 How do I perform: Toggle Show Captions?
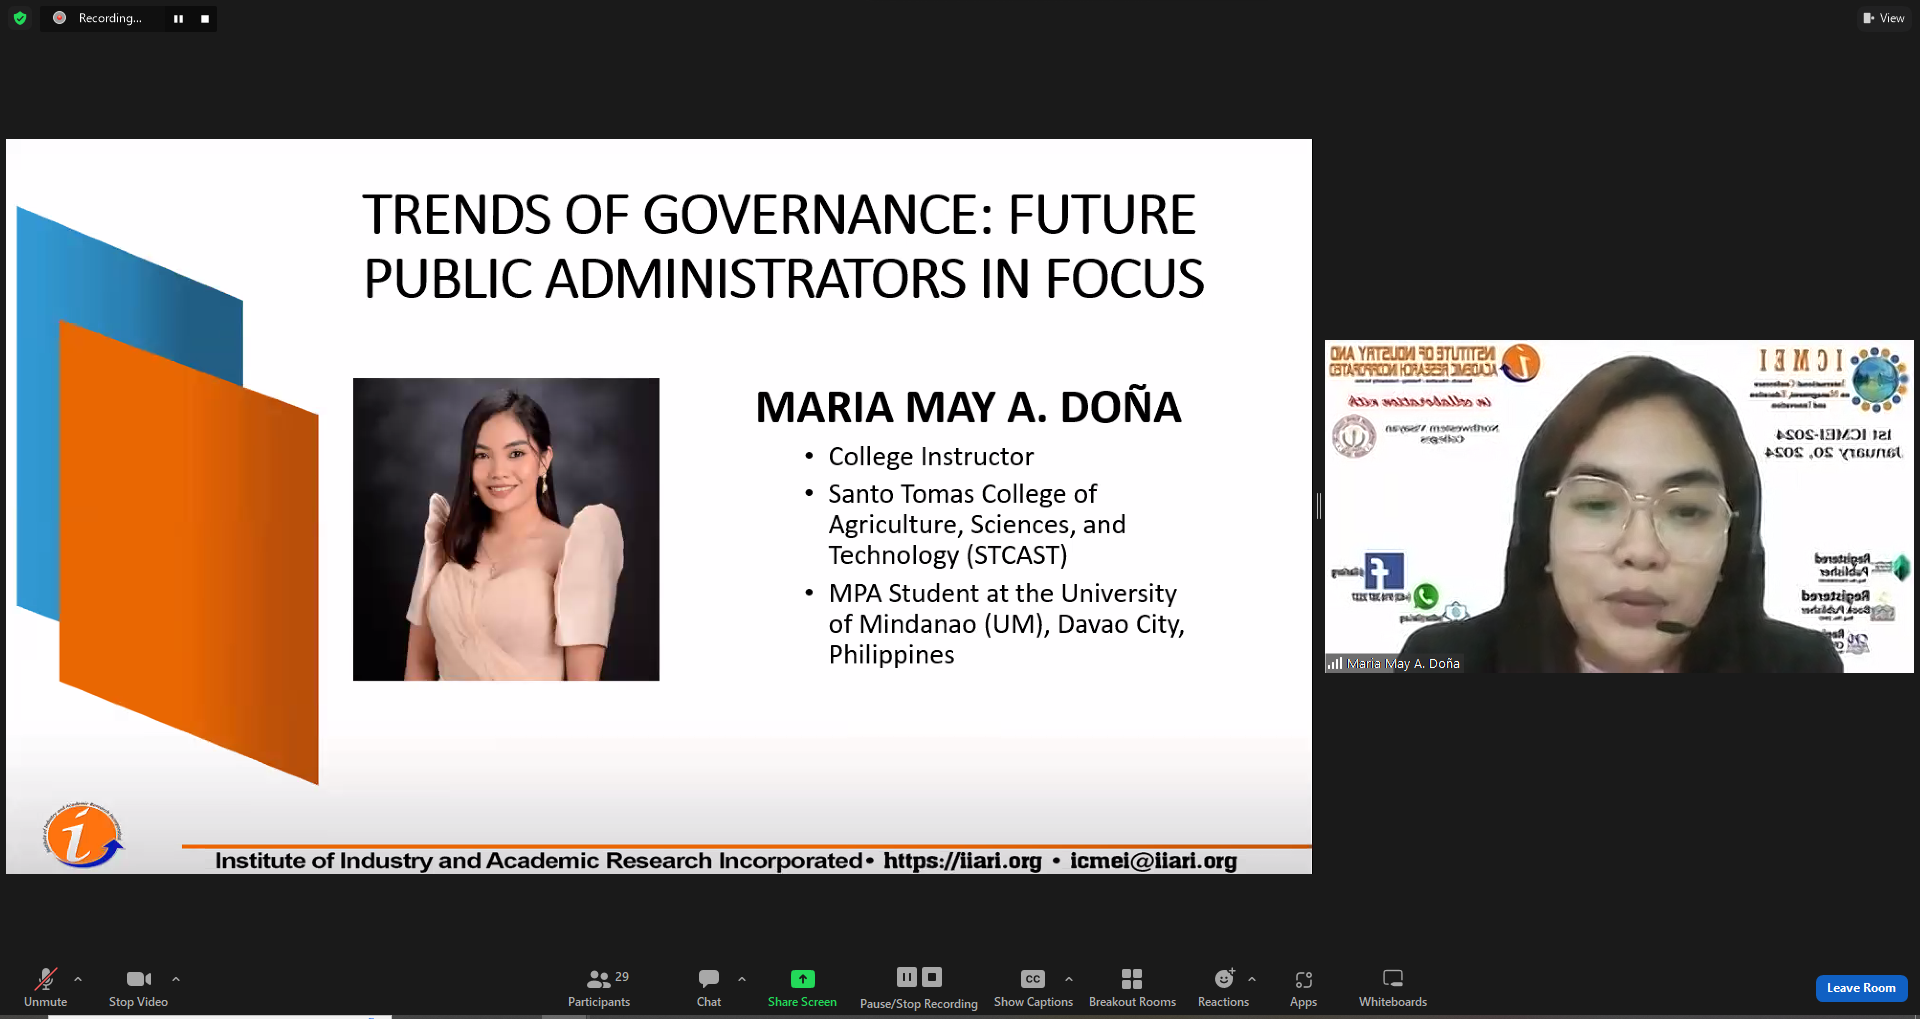click(1033, 987)
